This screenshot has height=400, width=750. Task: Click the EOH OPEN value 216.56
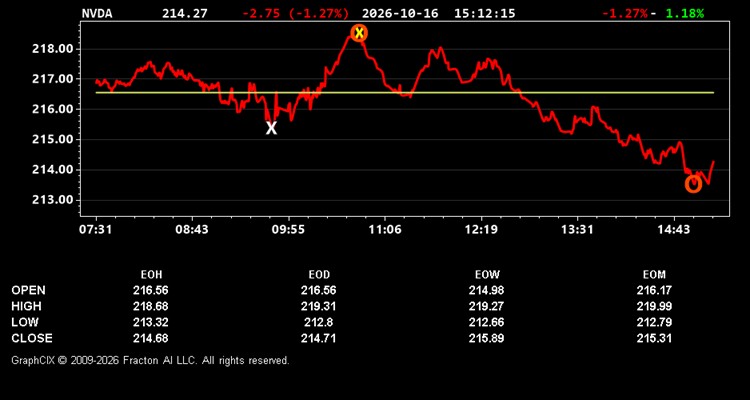[151, 290]
